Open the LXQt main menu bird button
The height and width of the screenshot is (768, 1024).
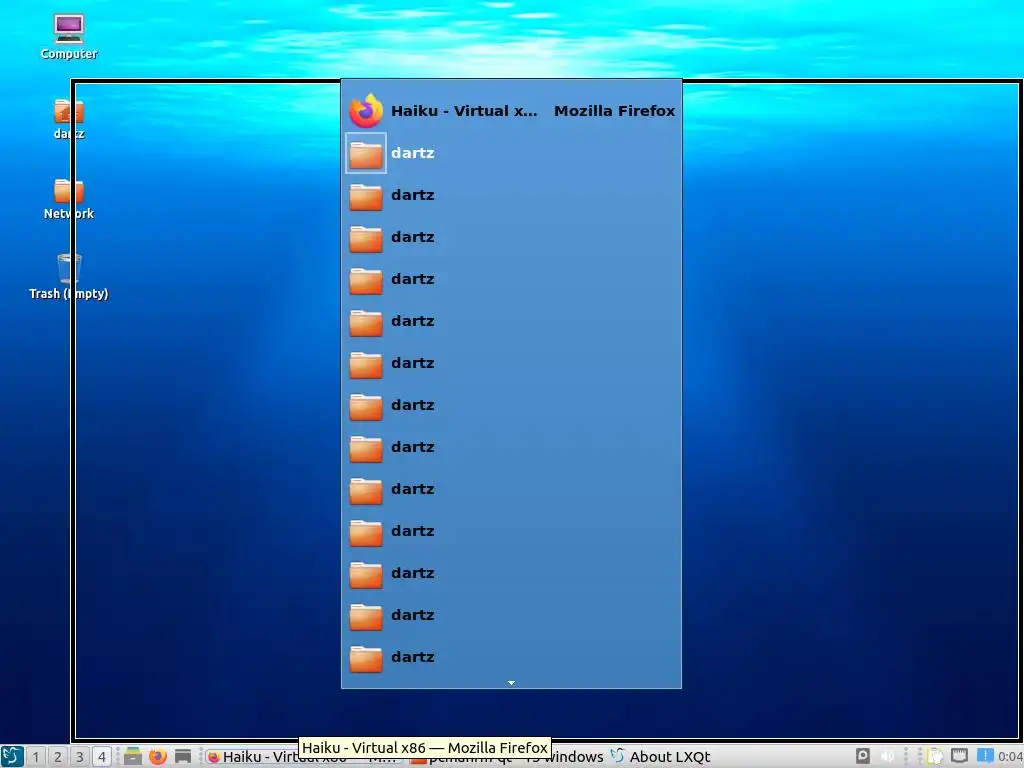12,756
